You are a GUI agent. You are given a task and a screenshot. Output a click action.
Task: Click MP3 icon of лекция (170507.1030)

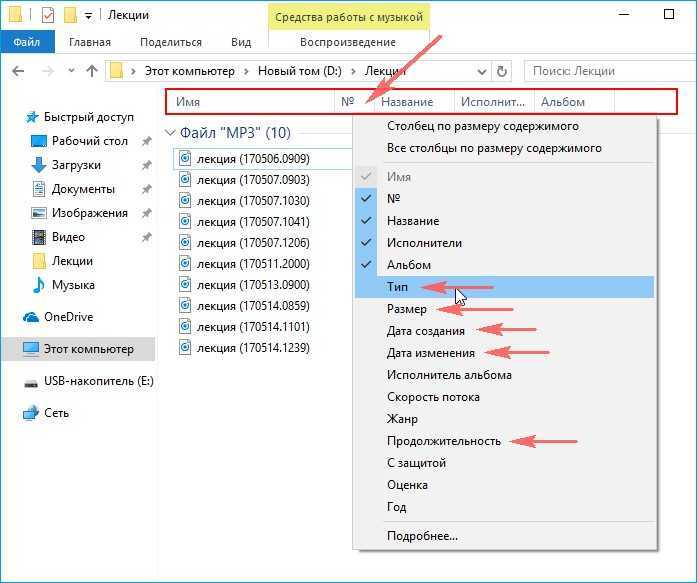click(x=184, y=200)
